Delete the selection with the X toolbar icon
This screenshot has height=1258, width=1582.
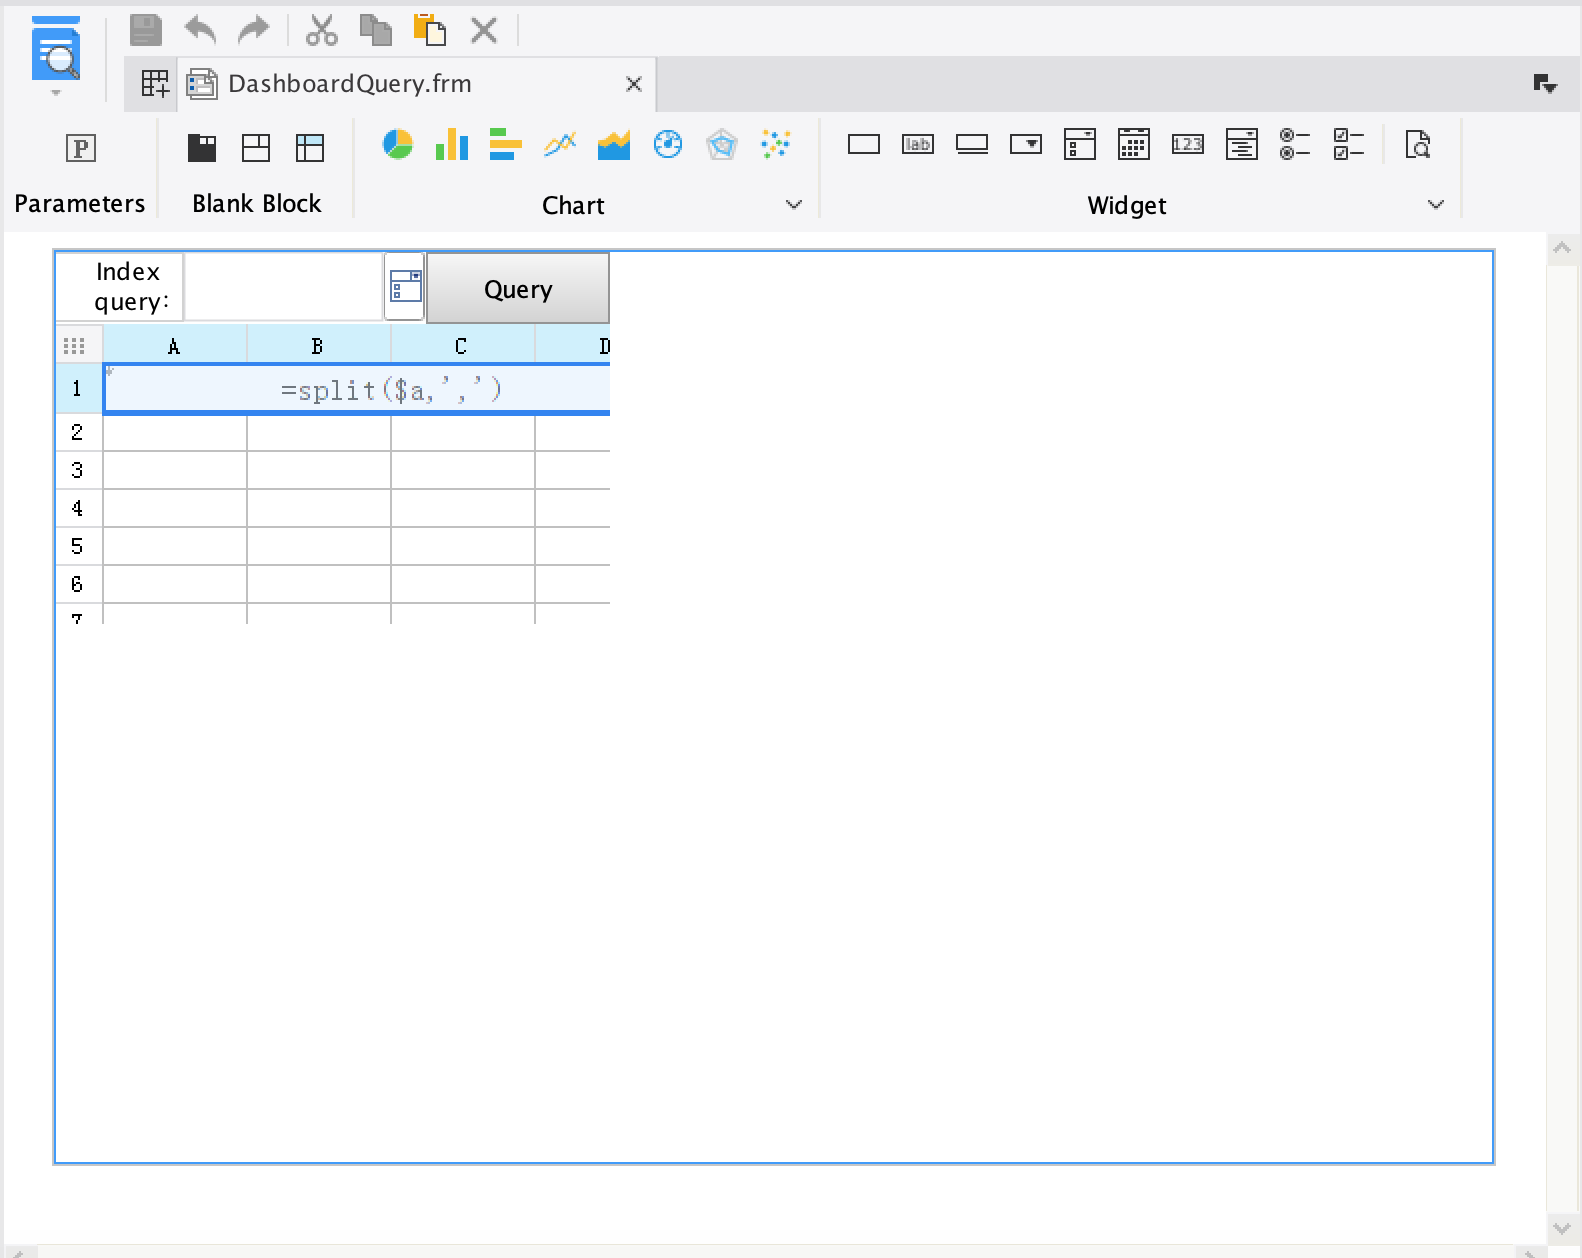(484, 30)
